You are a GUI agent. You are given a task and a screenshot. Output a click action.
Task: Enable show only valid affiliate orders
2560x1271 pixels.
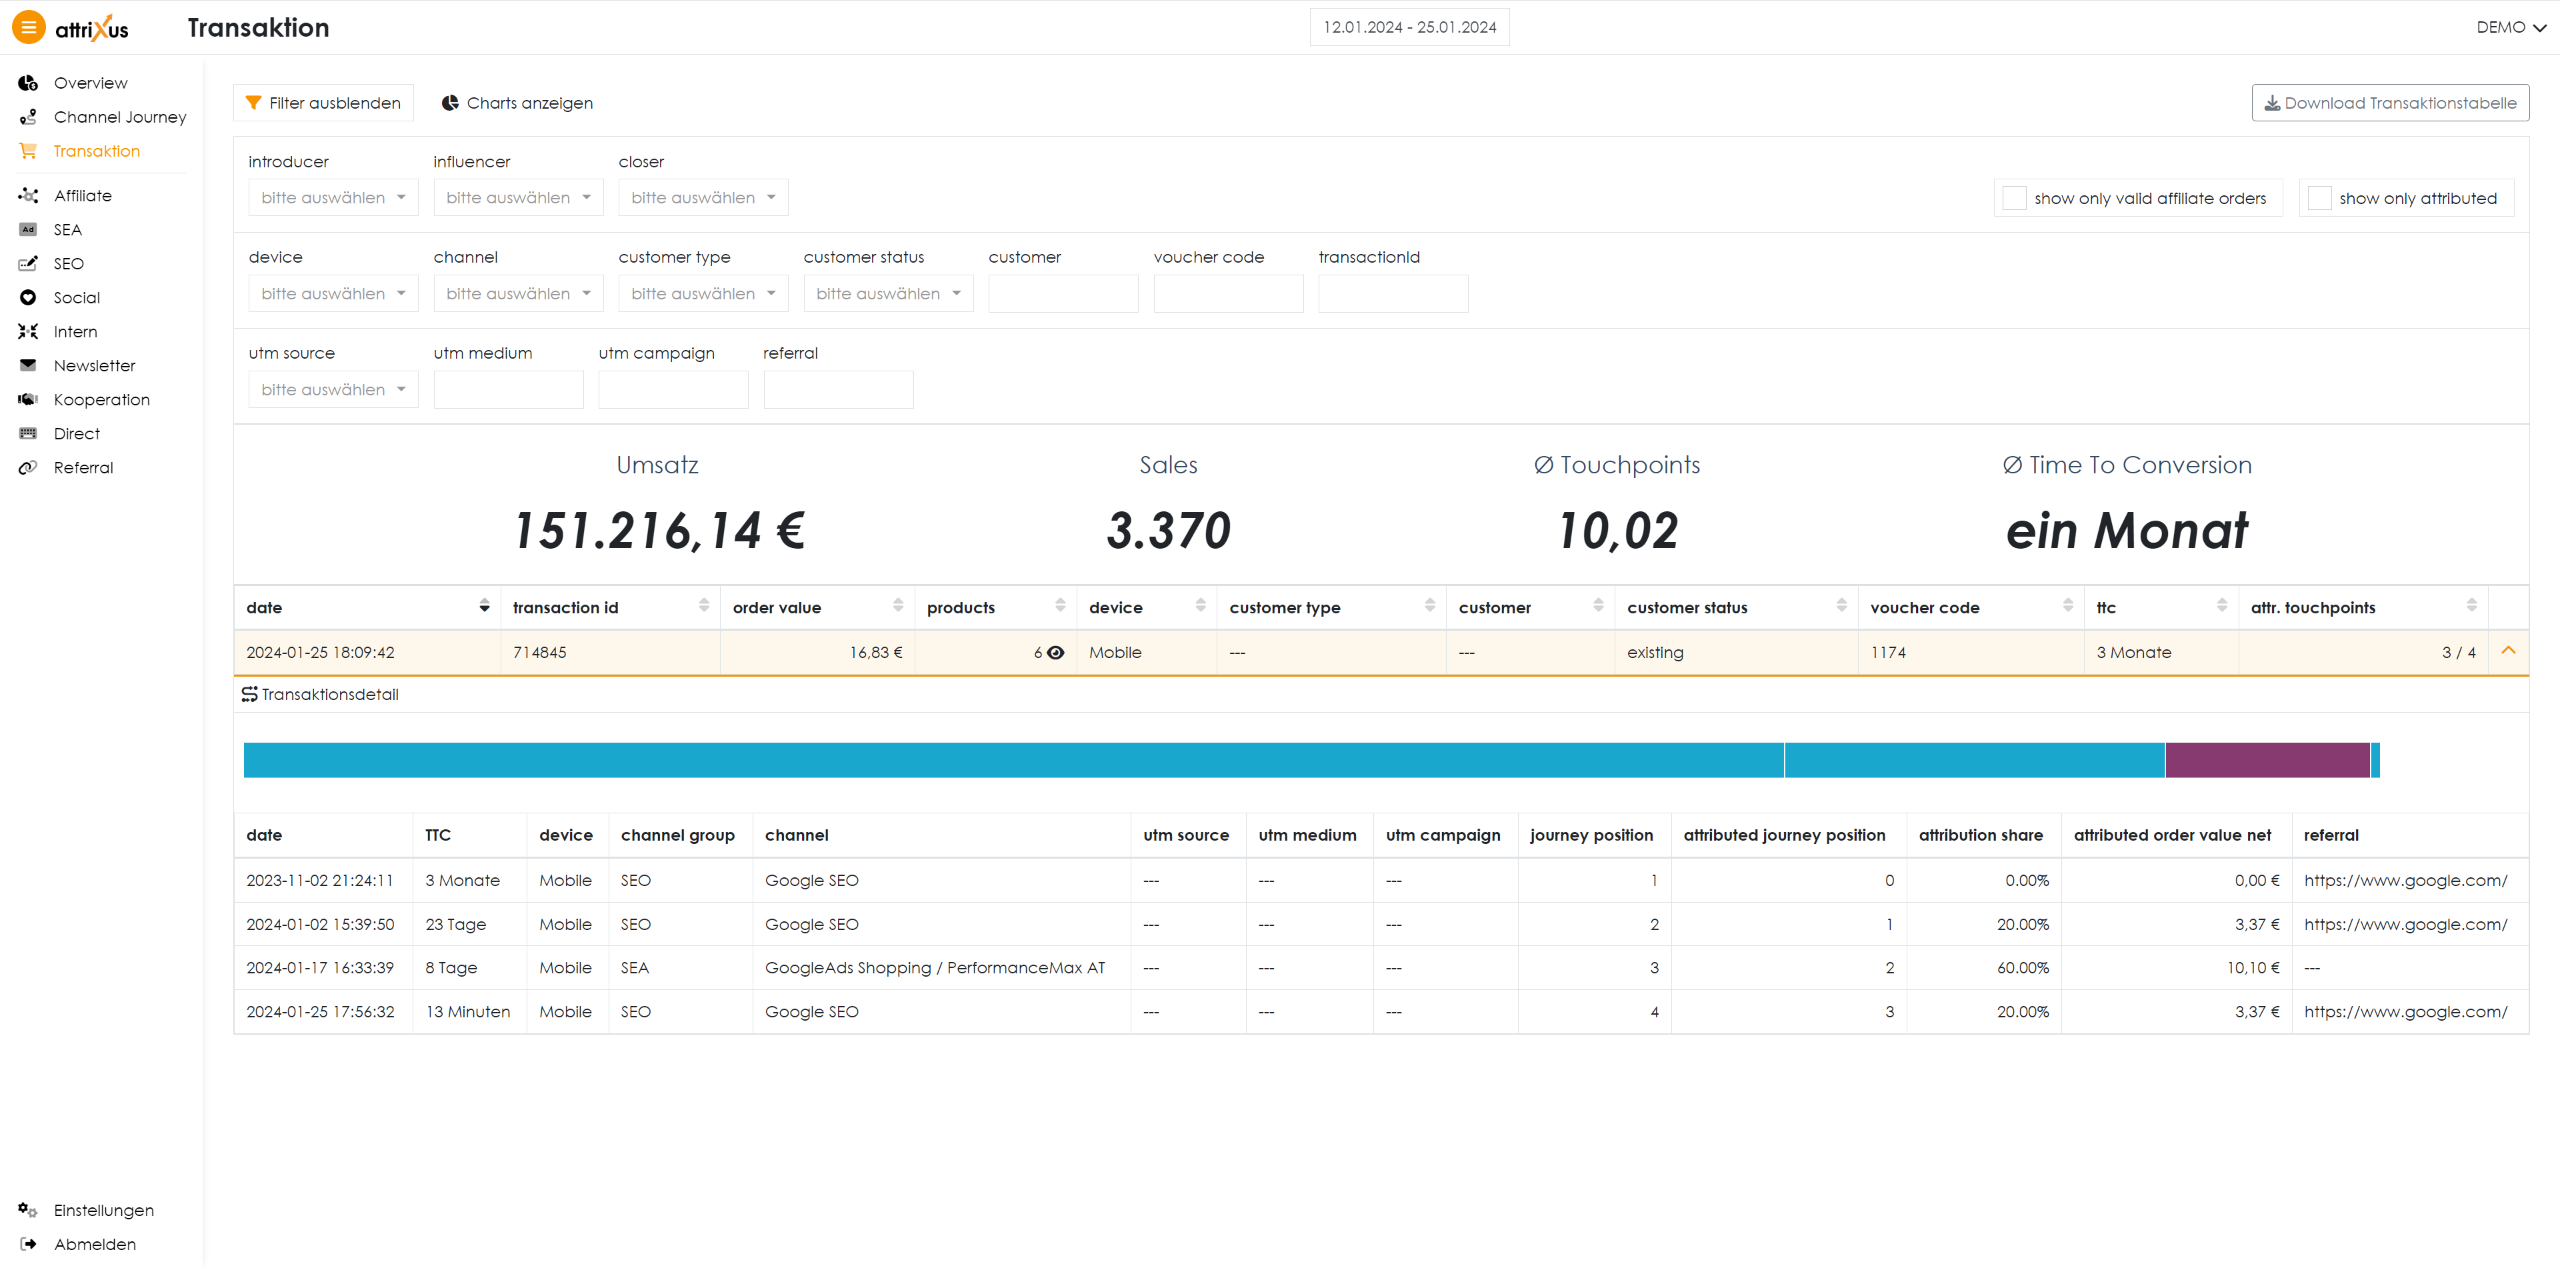tap(2015, 198)
